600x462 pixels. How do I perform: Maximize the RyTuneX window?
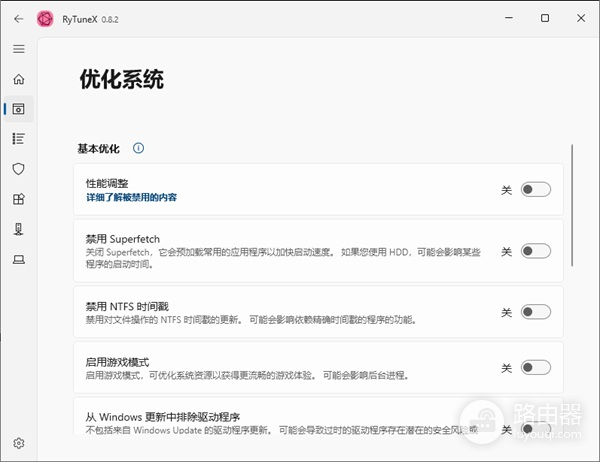click(545, 18)
